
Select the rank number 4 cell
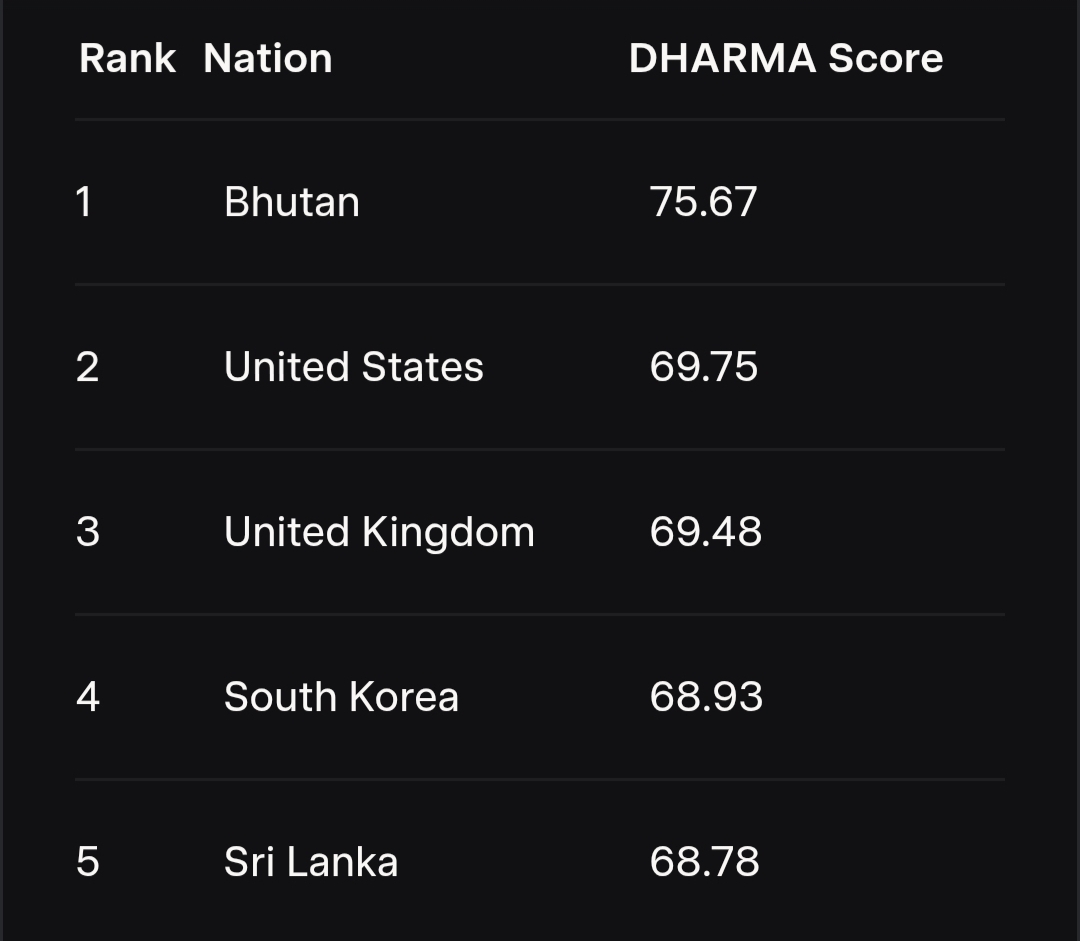click(87, 697)
